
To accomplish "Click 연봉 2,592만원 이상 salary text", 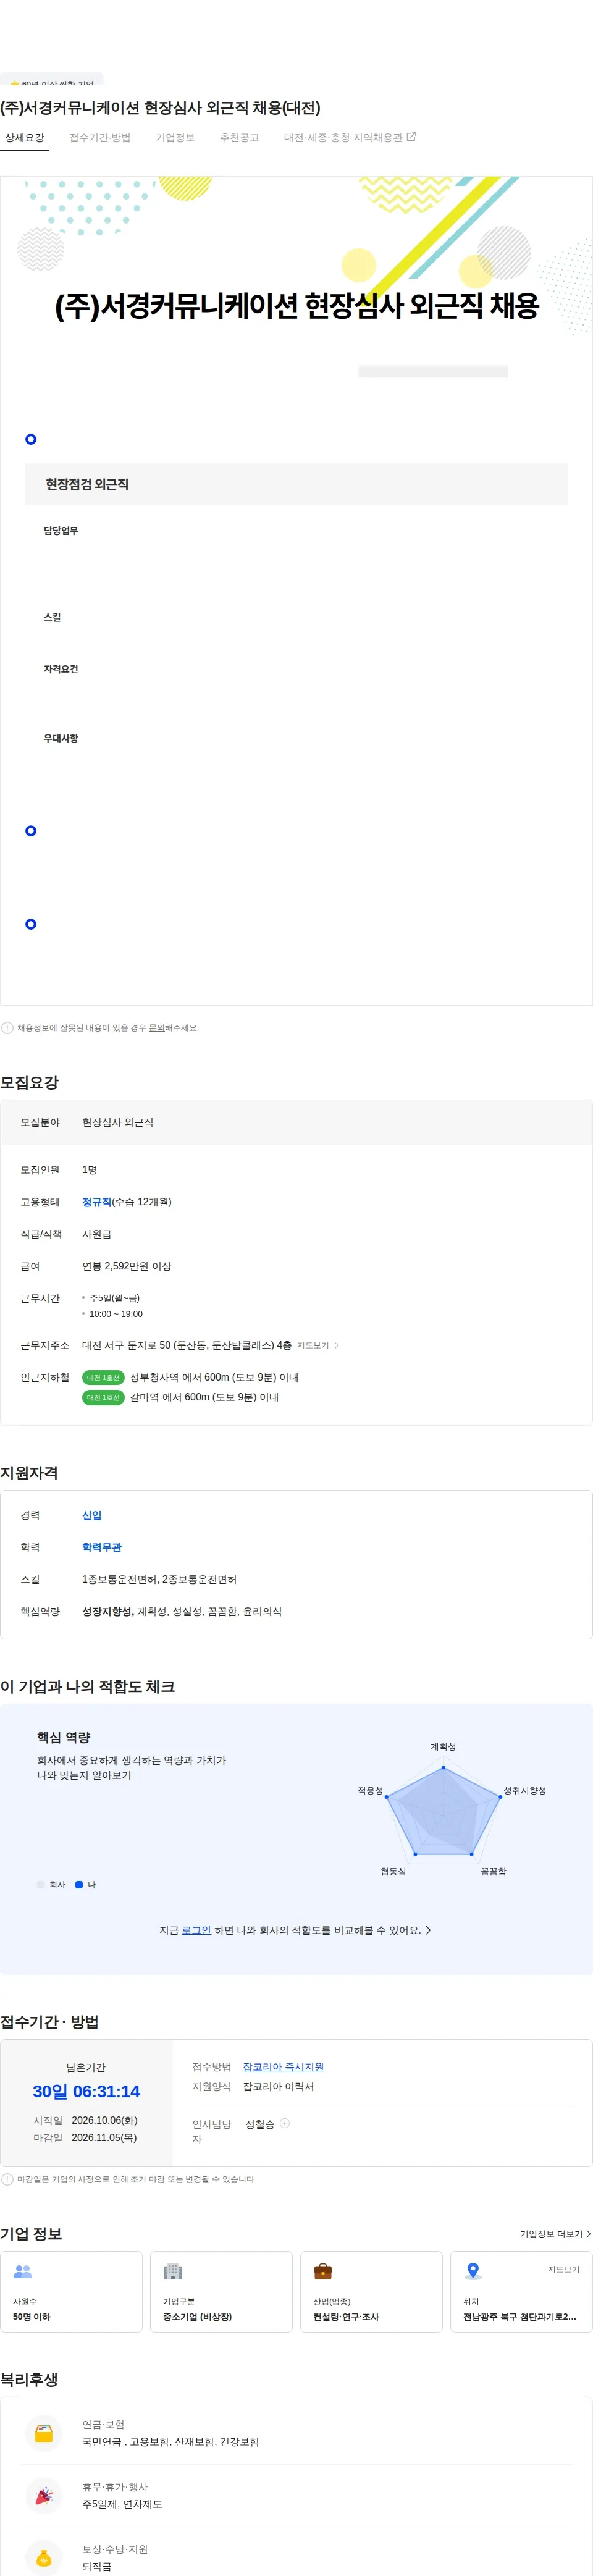I will [127, 1266].
